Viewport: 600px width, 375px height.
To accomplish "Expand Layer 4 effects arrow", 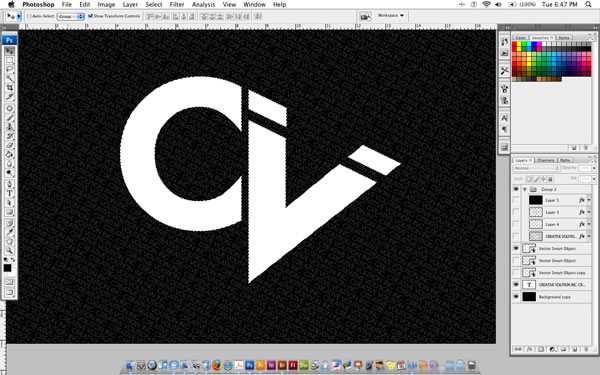I will [x=589, y=224].
